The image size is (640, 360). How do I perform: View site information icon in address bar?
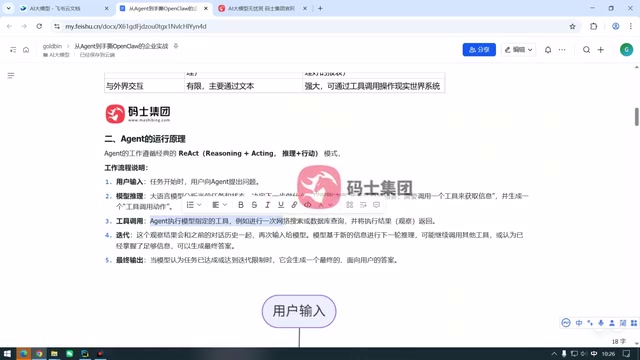57,27
